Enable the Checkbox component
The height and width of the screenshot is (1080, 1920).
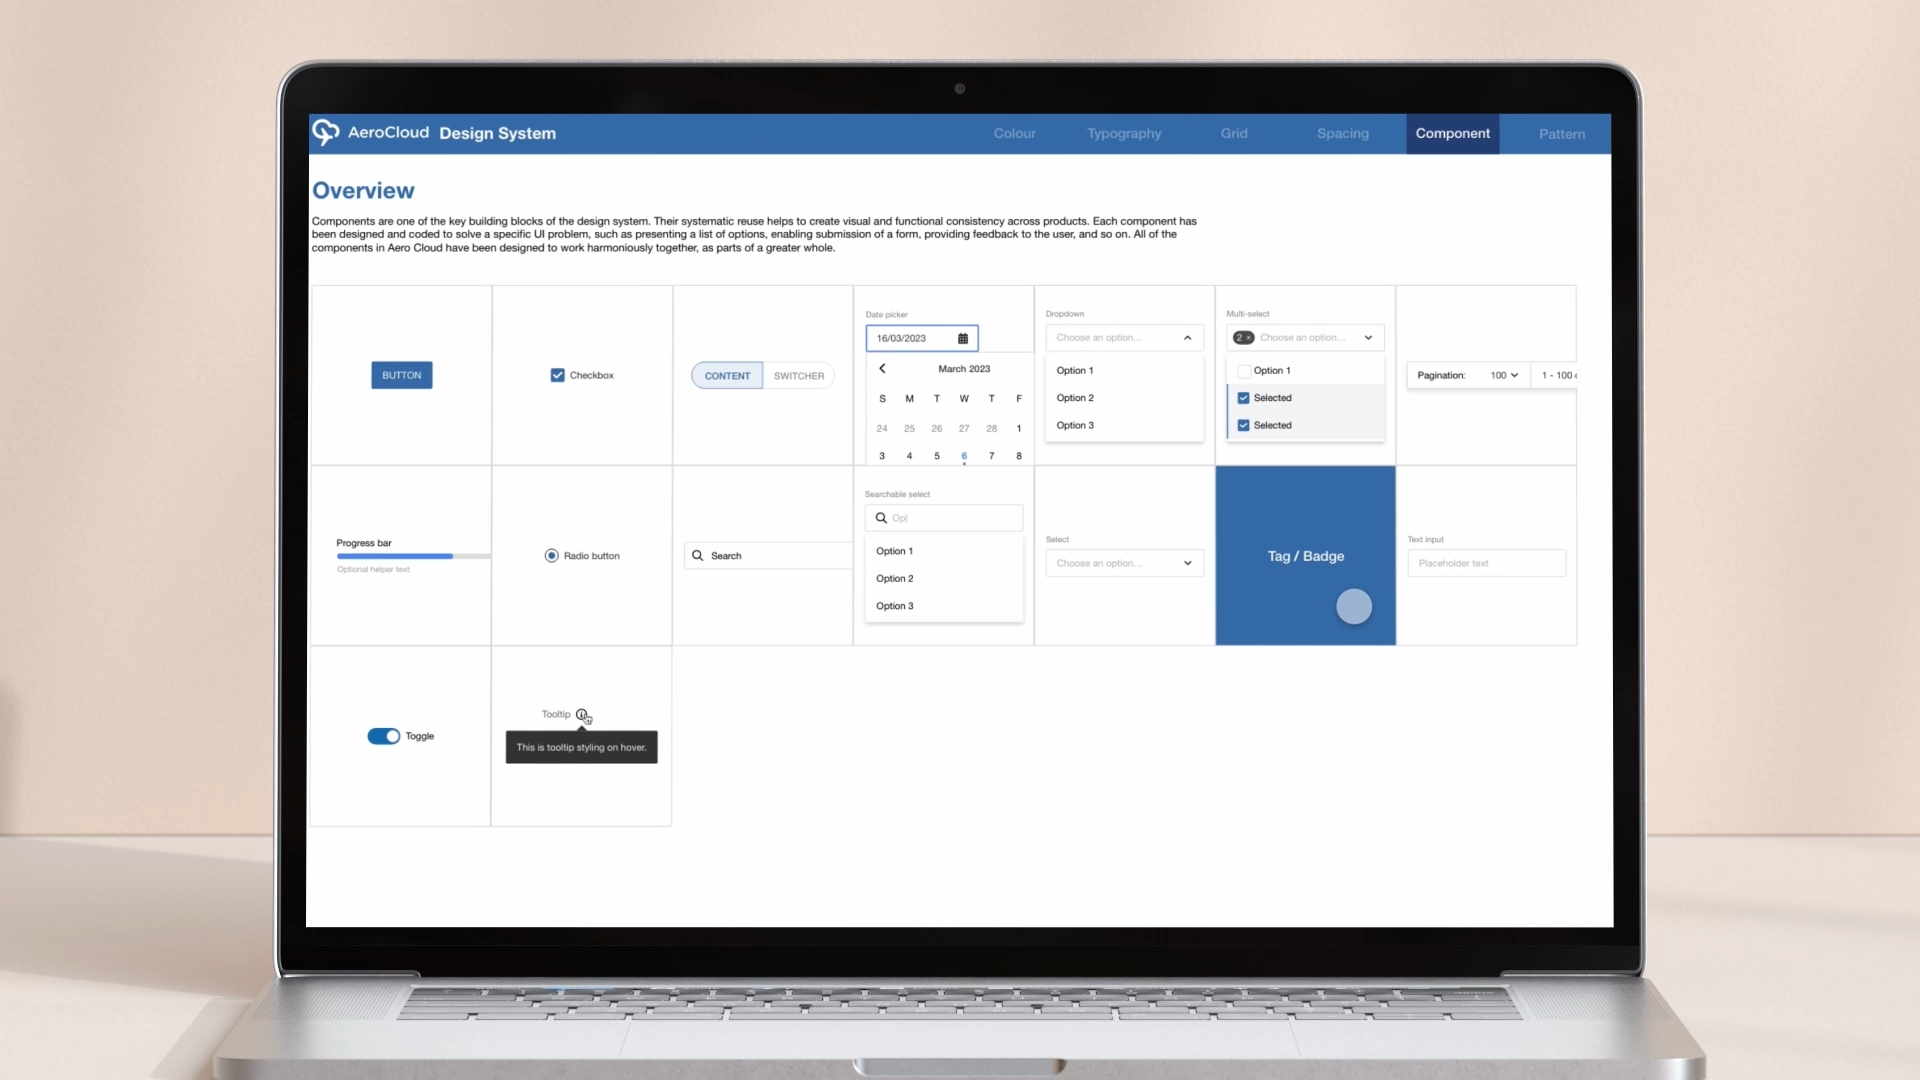point(556,375)
